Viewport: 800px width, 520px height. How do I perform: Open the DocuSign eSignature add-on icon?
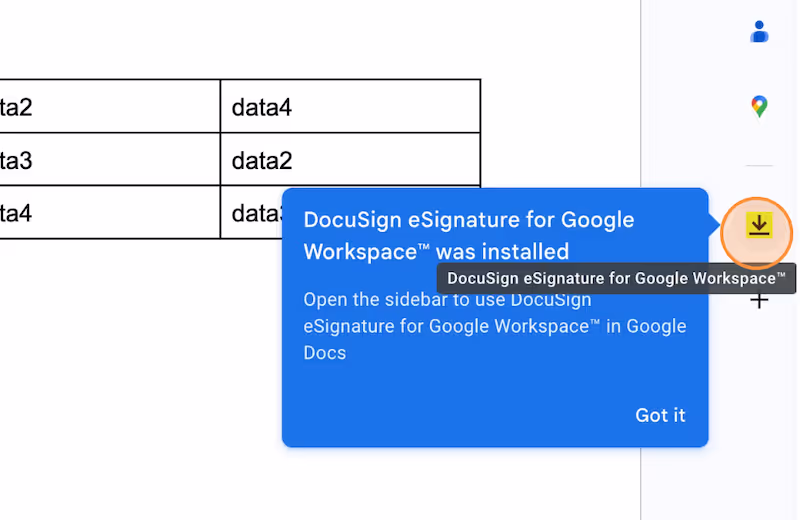(759, 226)
